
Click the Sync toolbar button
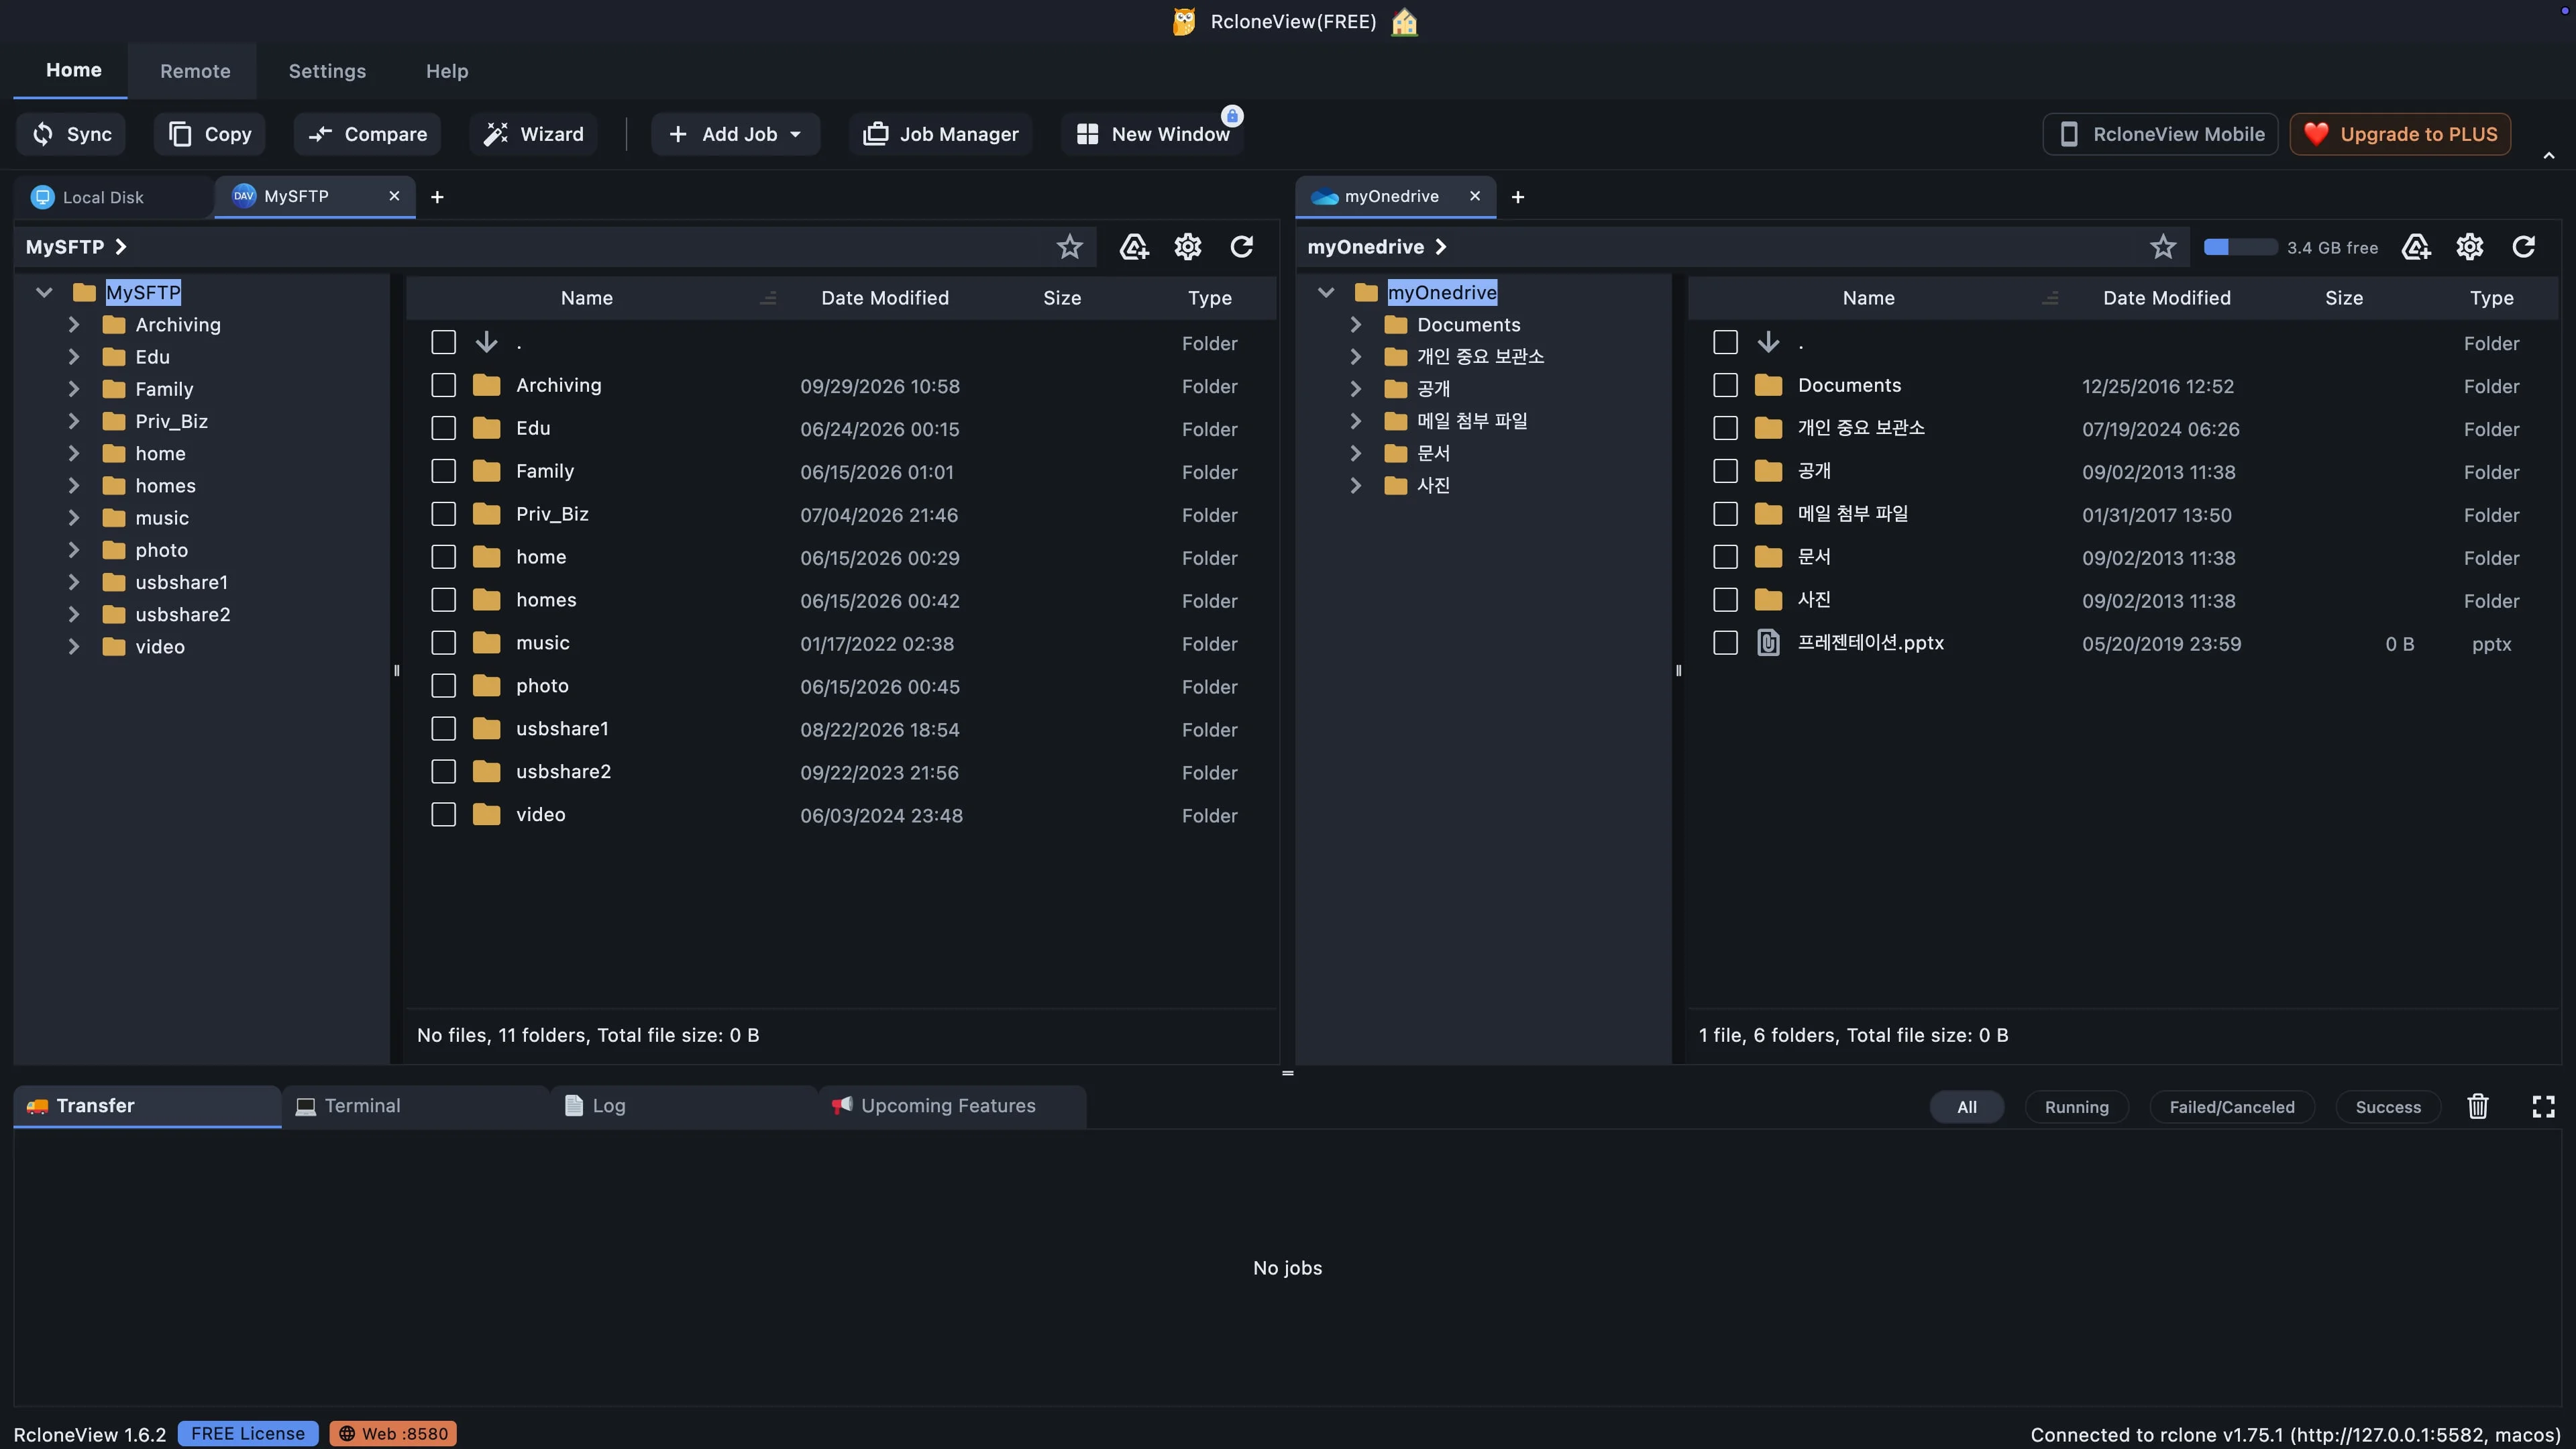tap(71, 134)
